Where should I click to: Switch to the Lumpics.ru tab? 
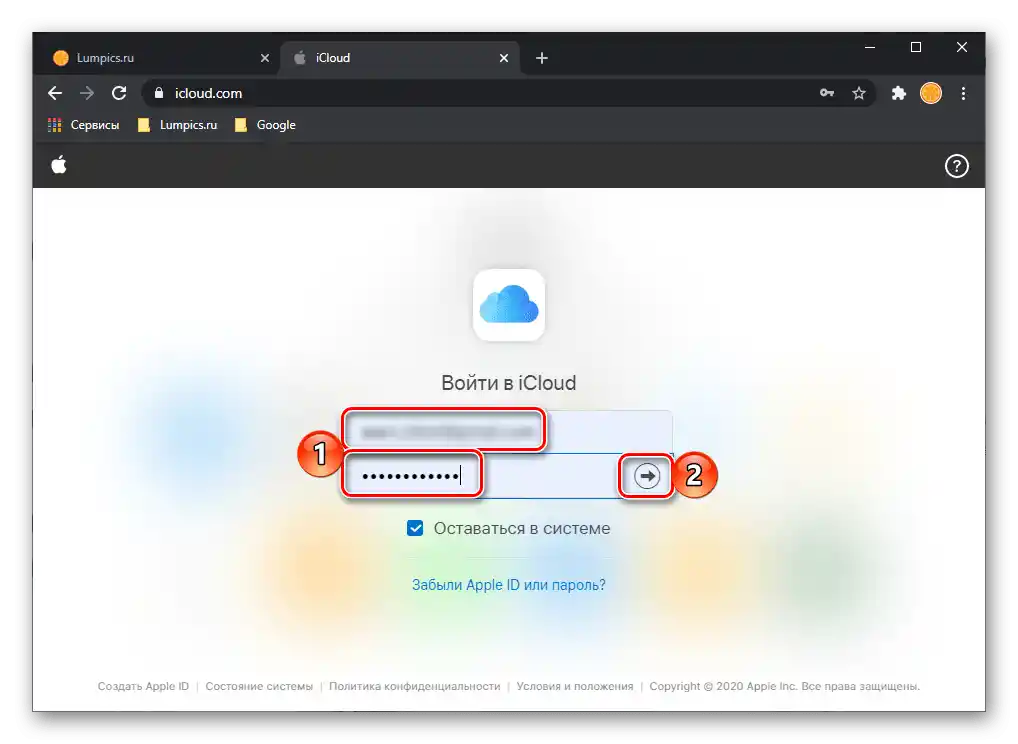(156, 58)
